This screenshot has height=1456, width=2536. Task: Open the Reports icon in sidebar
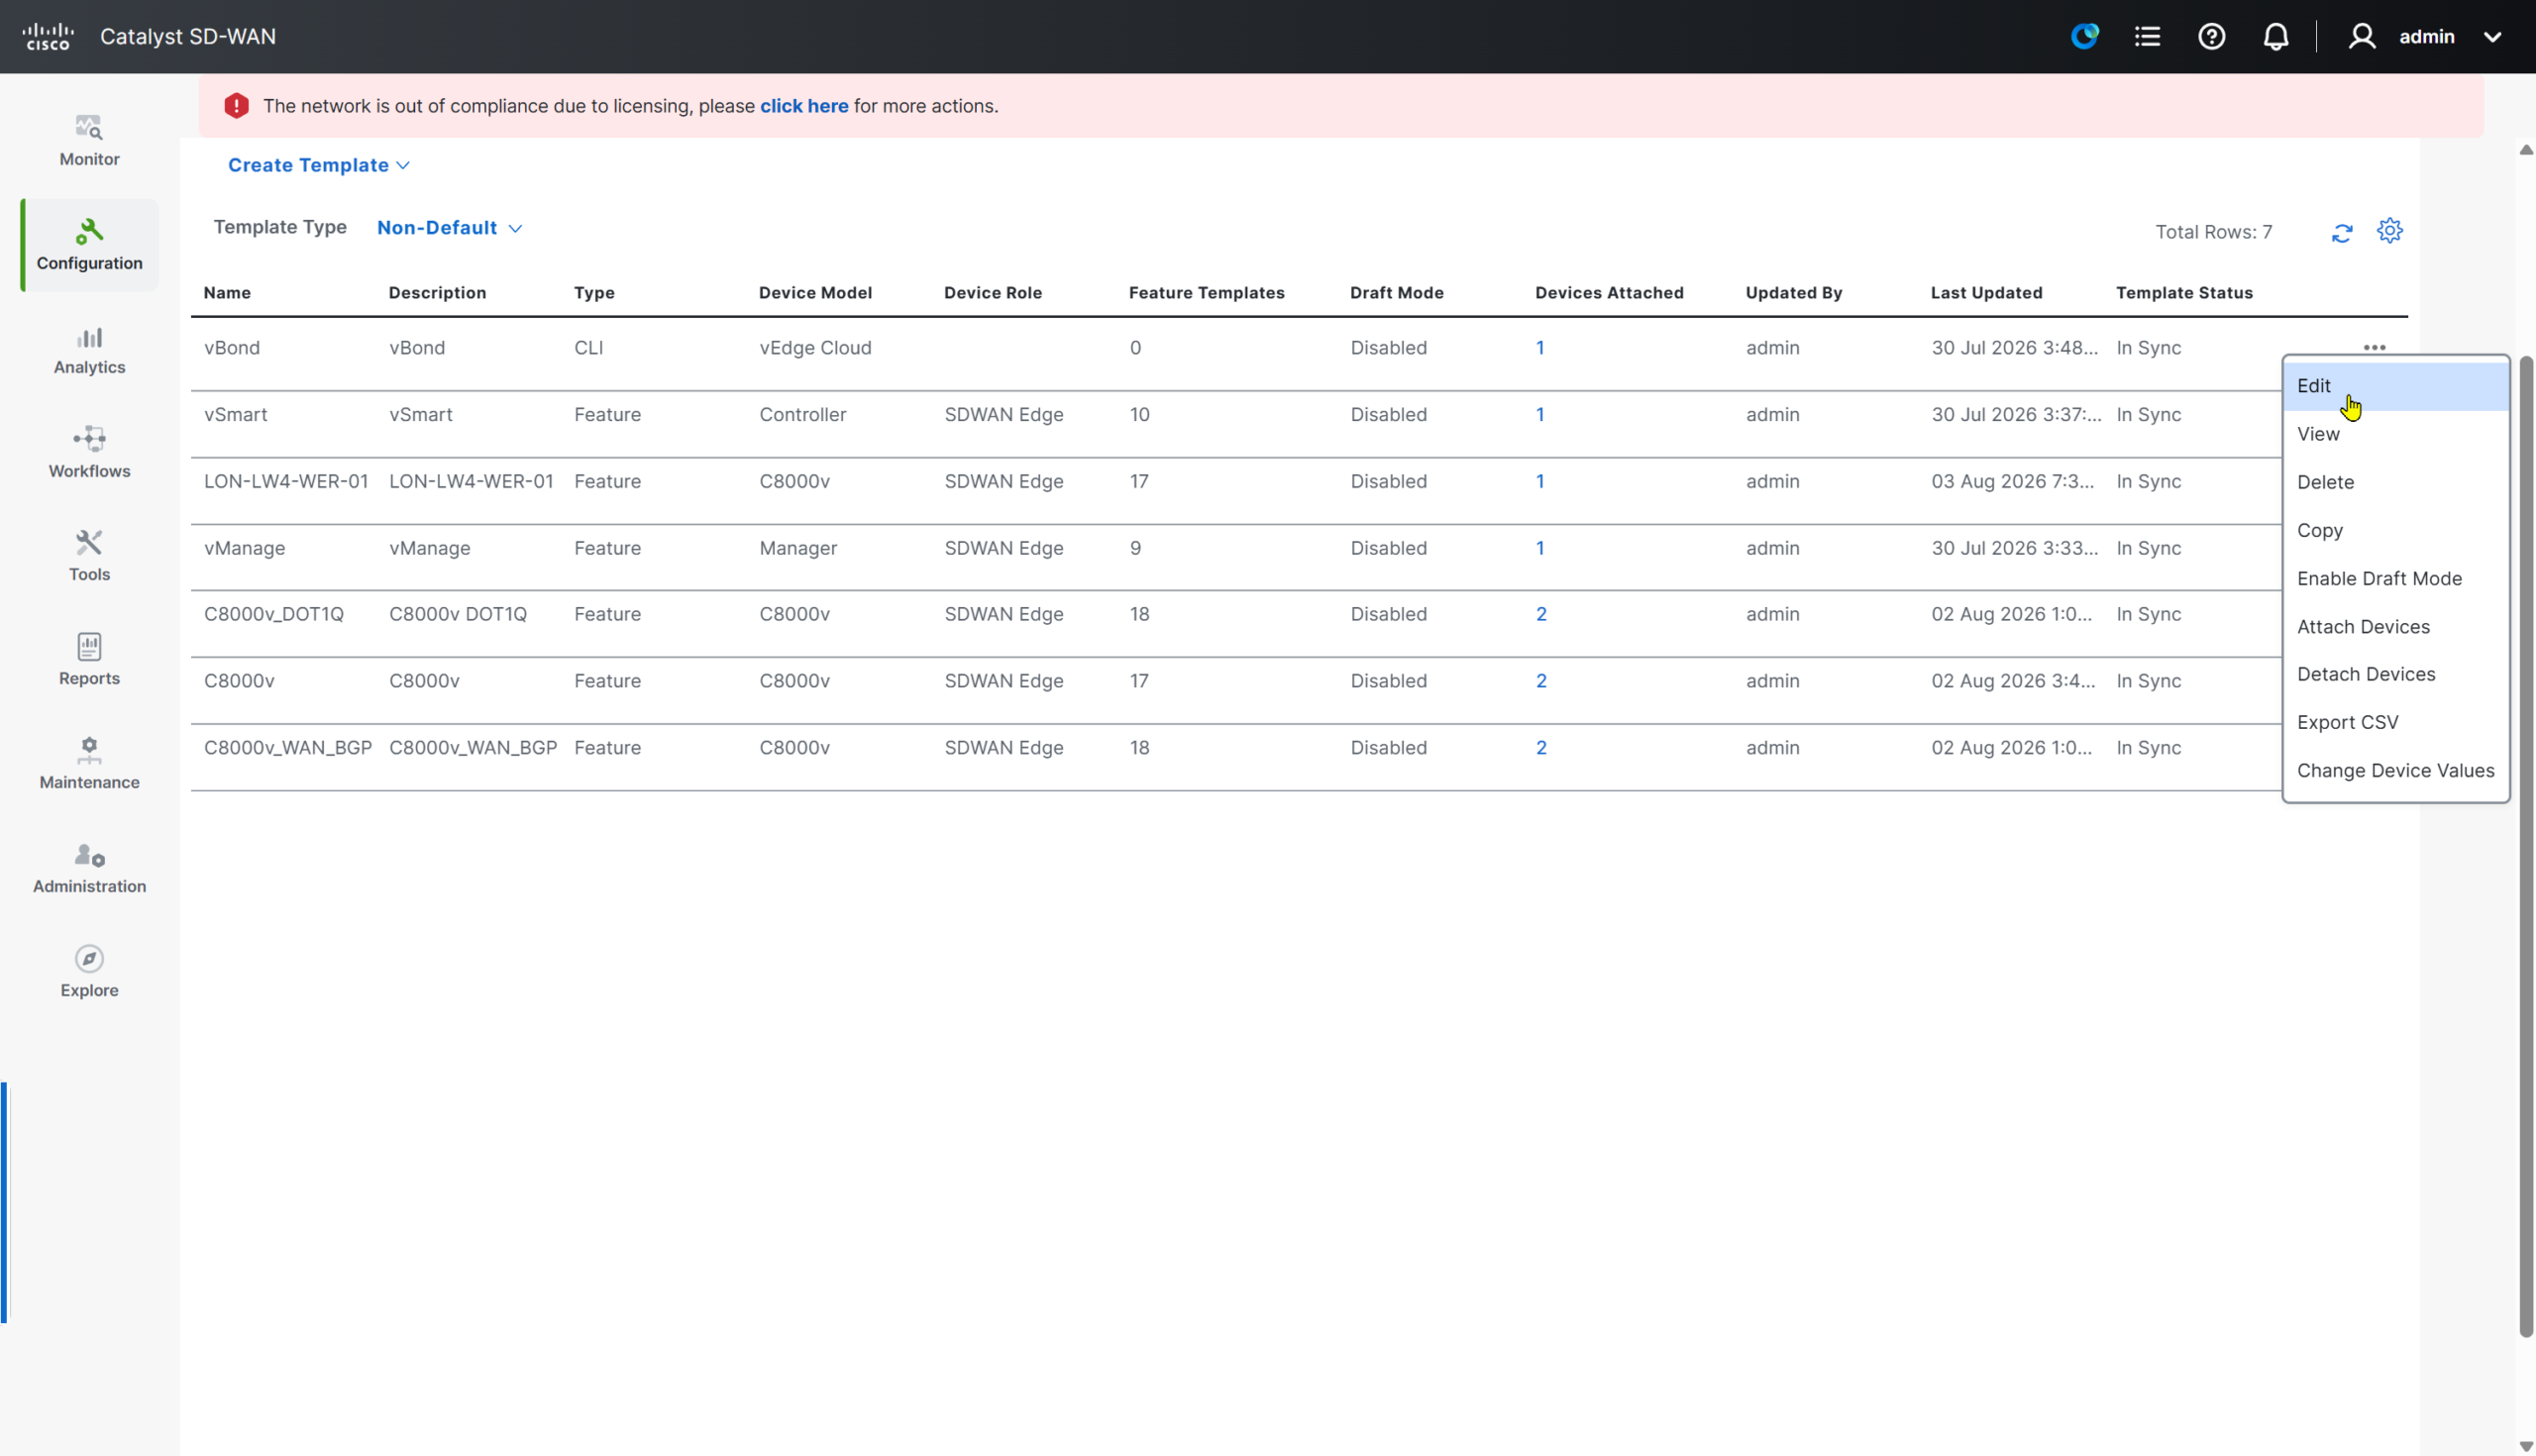tap(89, 646)
